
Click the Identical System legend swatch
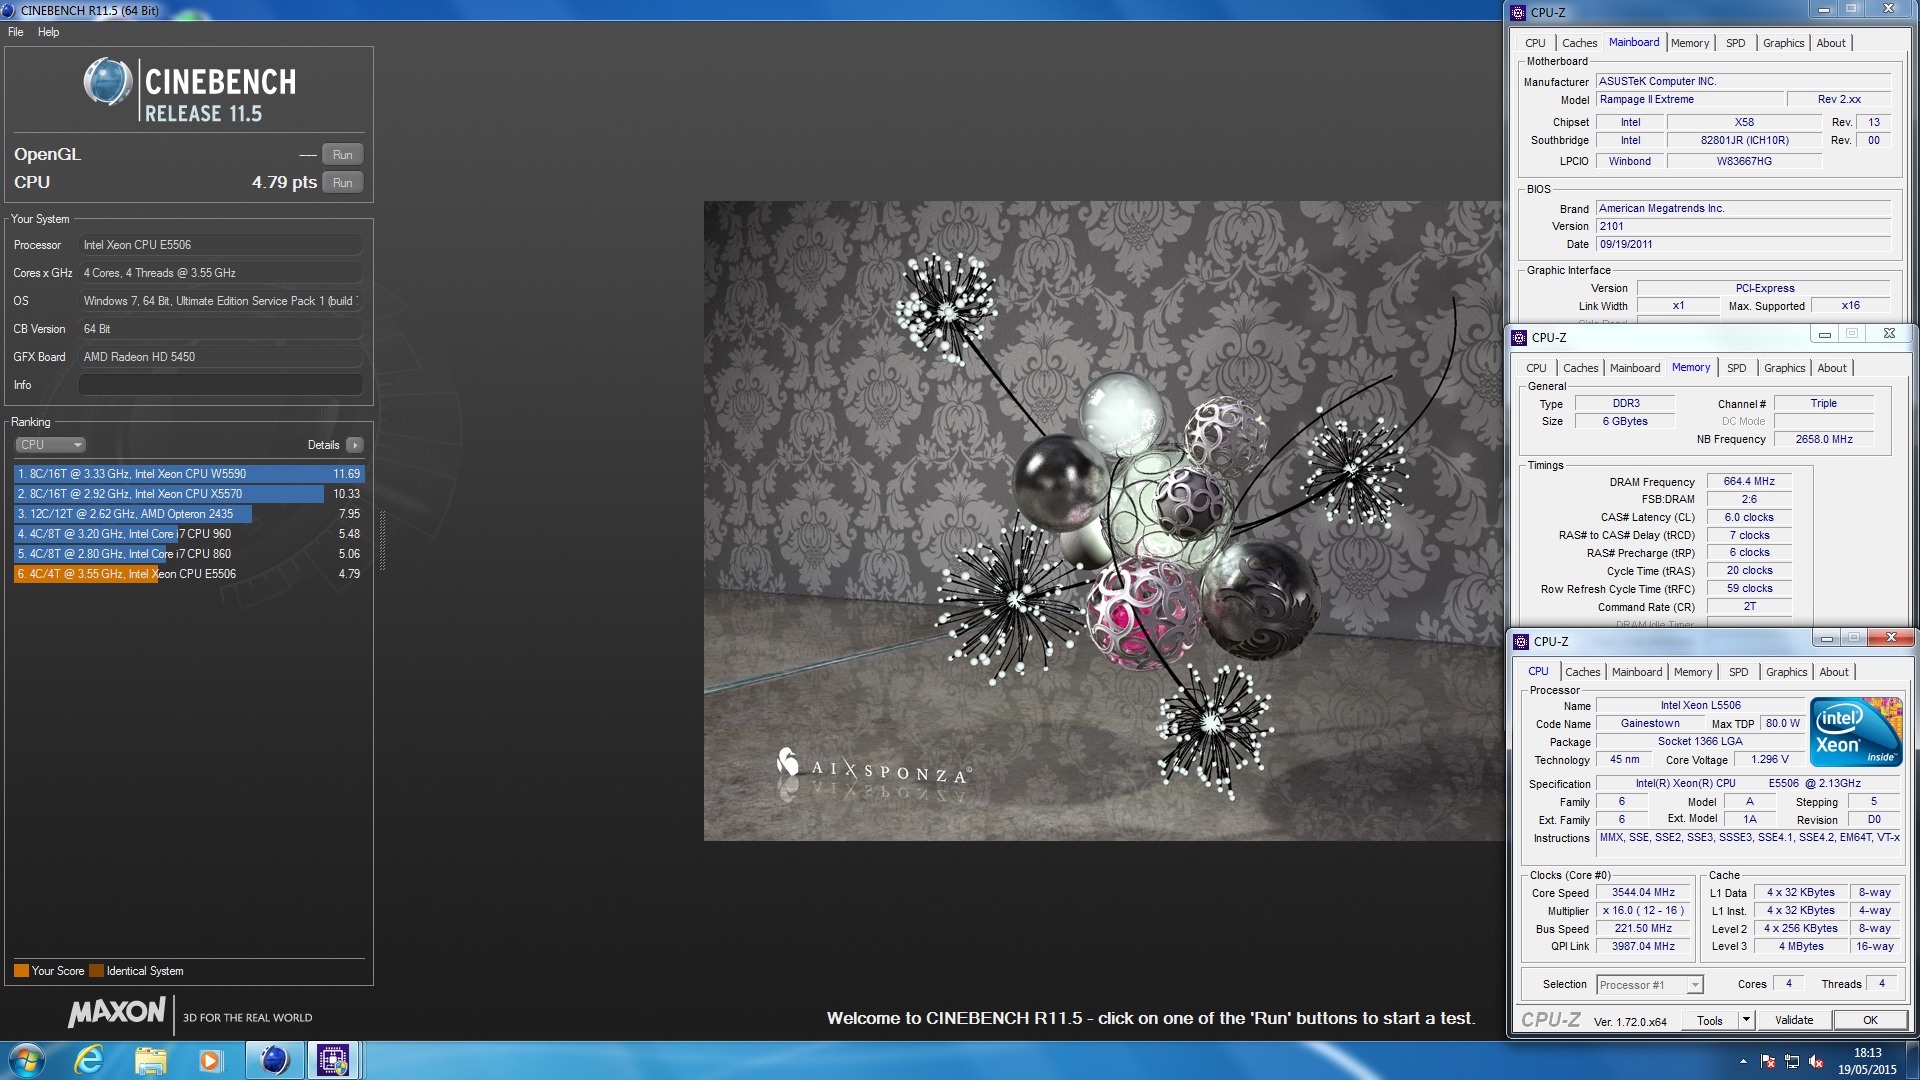[x=96, y=971]
